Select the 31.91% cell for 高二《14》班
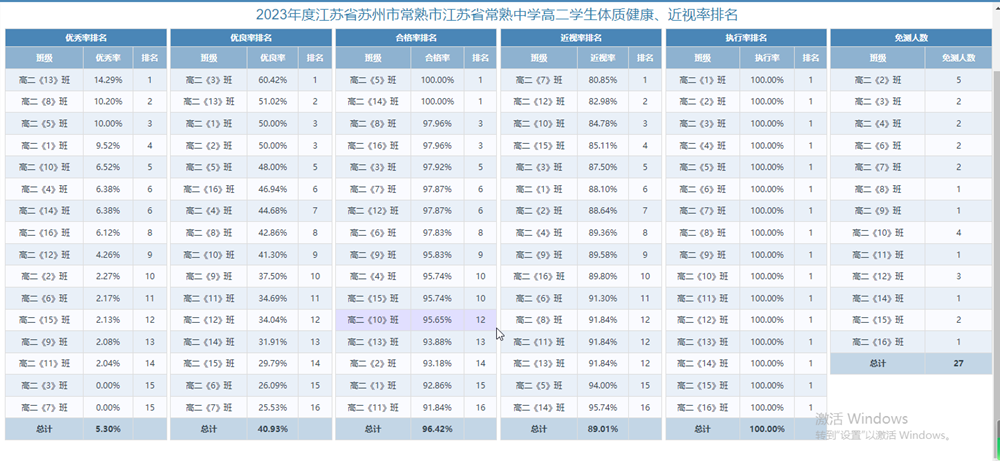The height and width of the screenshot is (461, 1000). [272, 342]
